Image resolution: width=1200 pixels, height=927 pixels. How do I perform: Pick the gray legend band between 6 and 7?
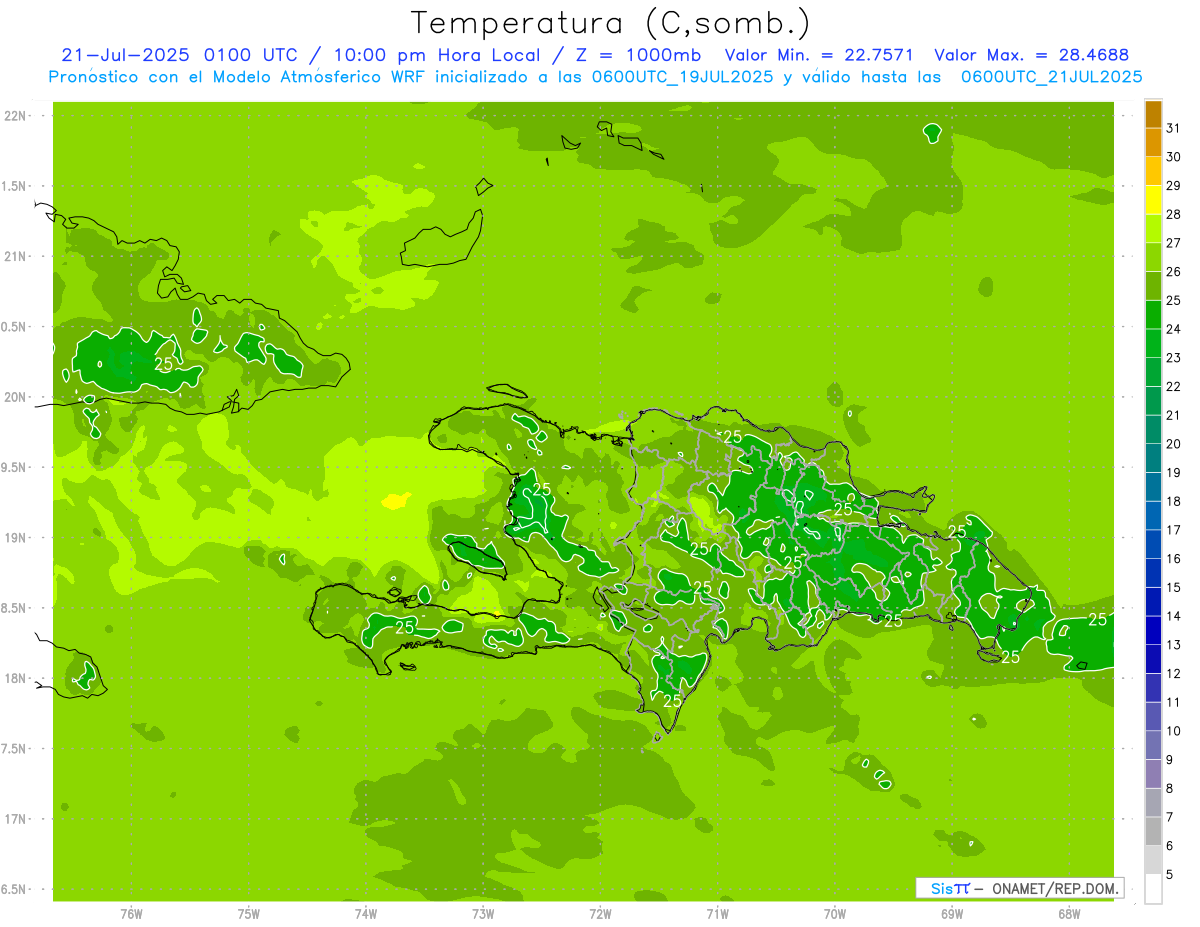(x=1153, y=832)
